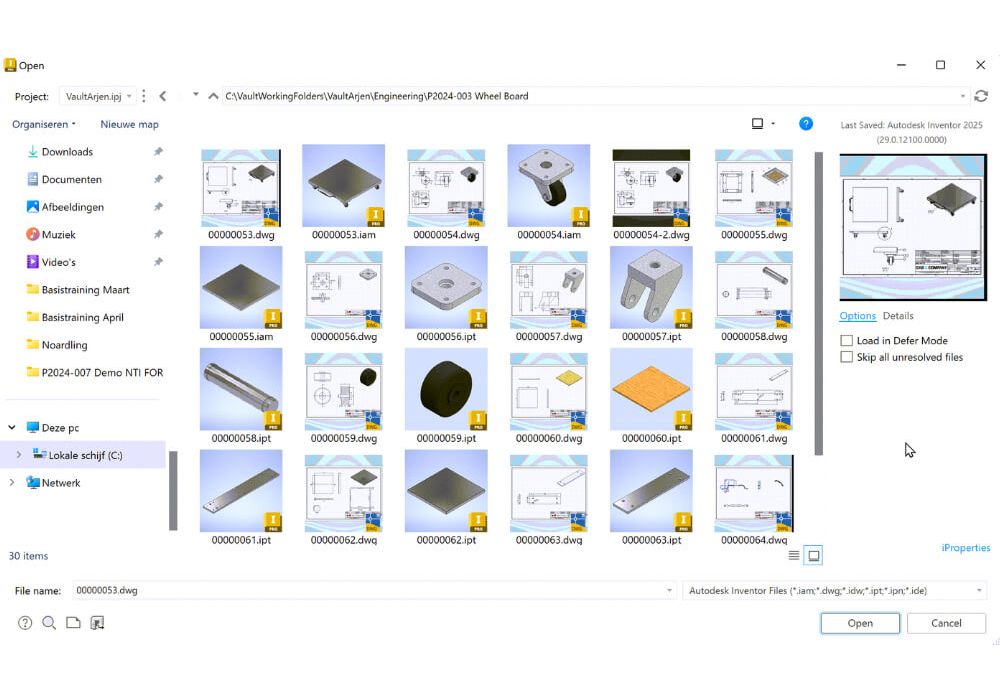Open the Project VaultArjen.ipj dropdown
1000x700 pixels.
(97, 97)
